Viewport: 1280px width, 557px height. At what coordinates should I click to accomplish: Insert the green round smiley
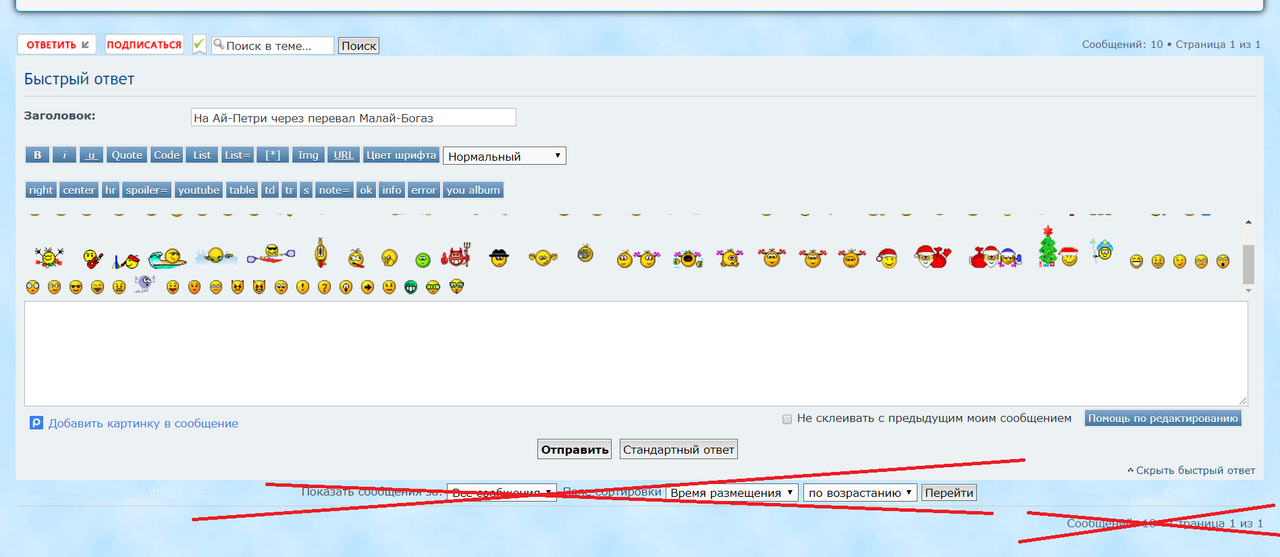coord(423,260)
